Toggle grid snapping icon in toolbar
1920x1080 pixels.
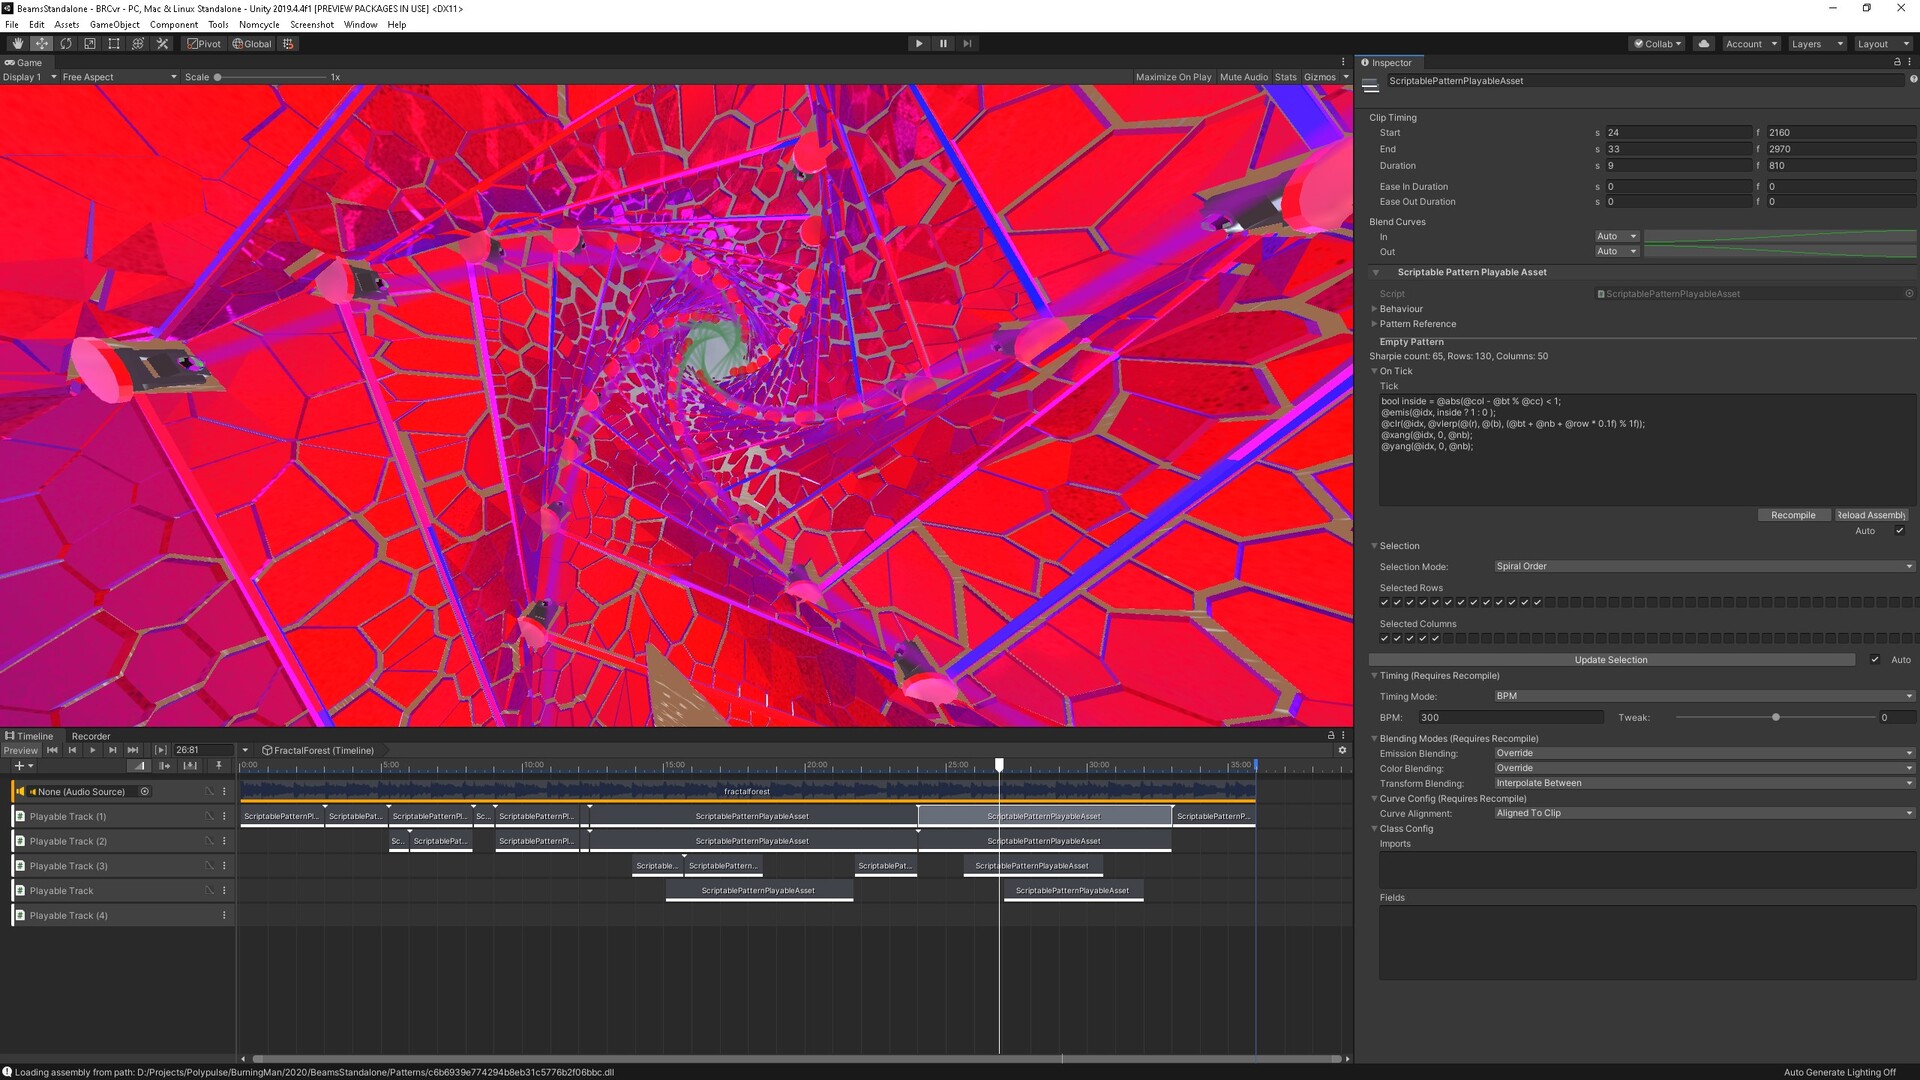pos(288,44)
